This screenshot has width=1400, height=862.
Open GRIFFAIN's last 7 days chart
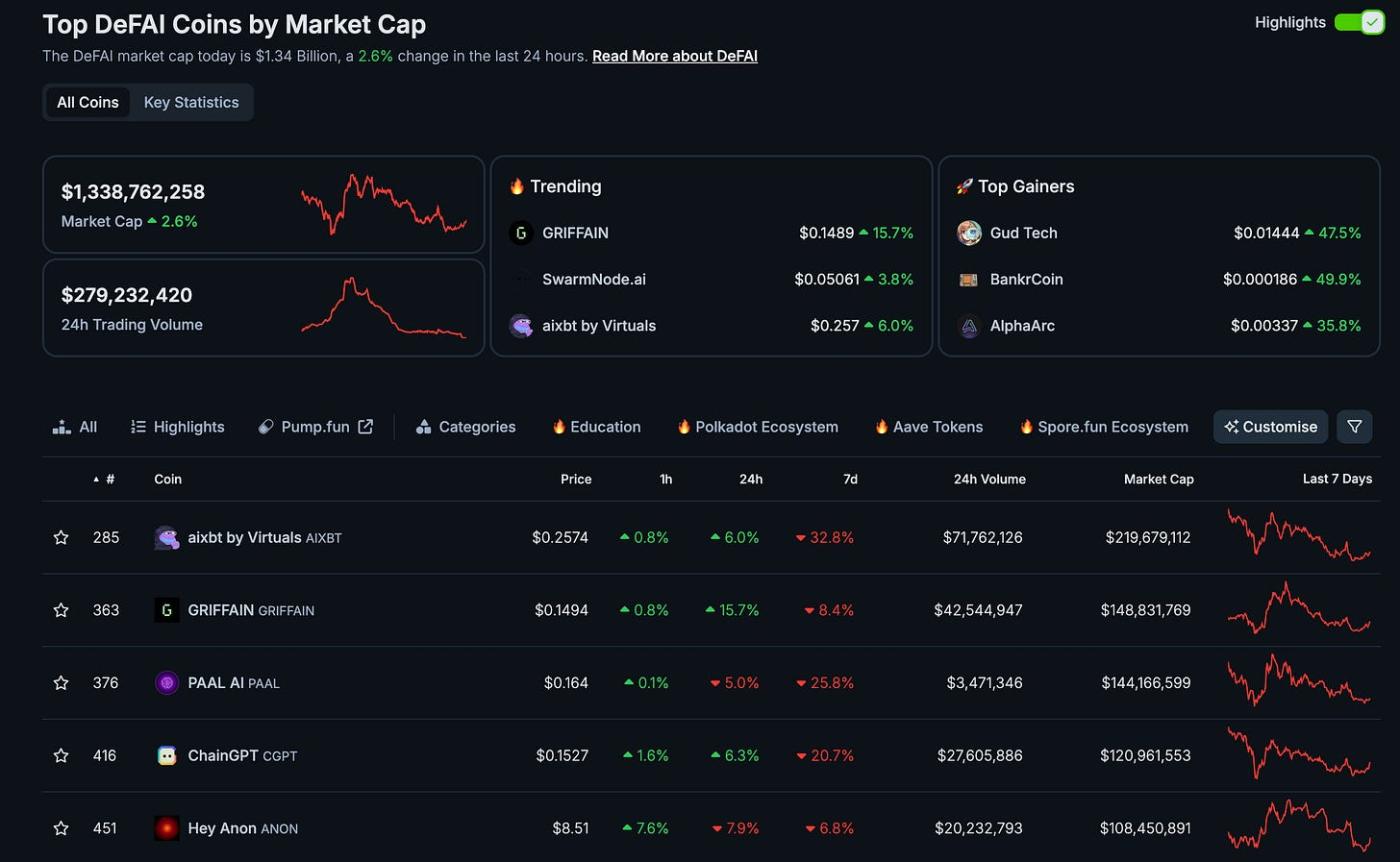point(1299,610)
